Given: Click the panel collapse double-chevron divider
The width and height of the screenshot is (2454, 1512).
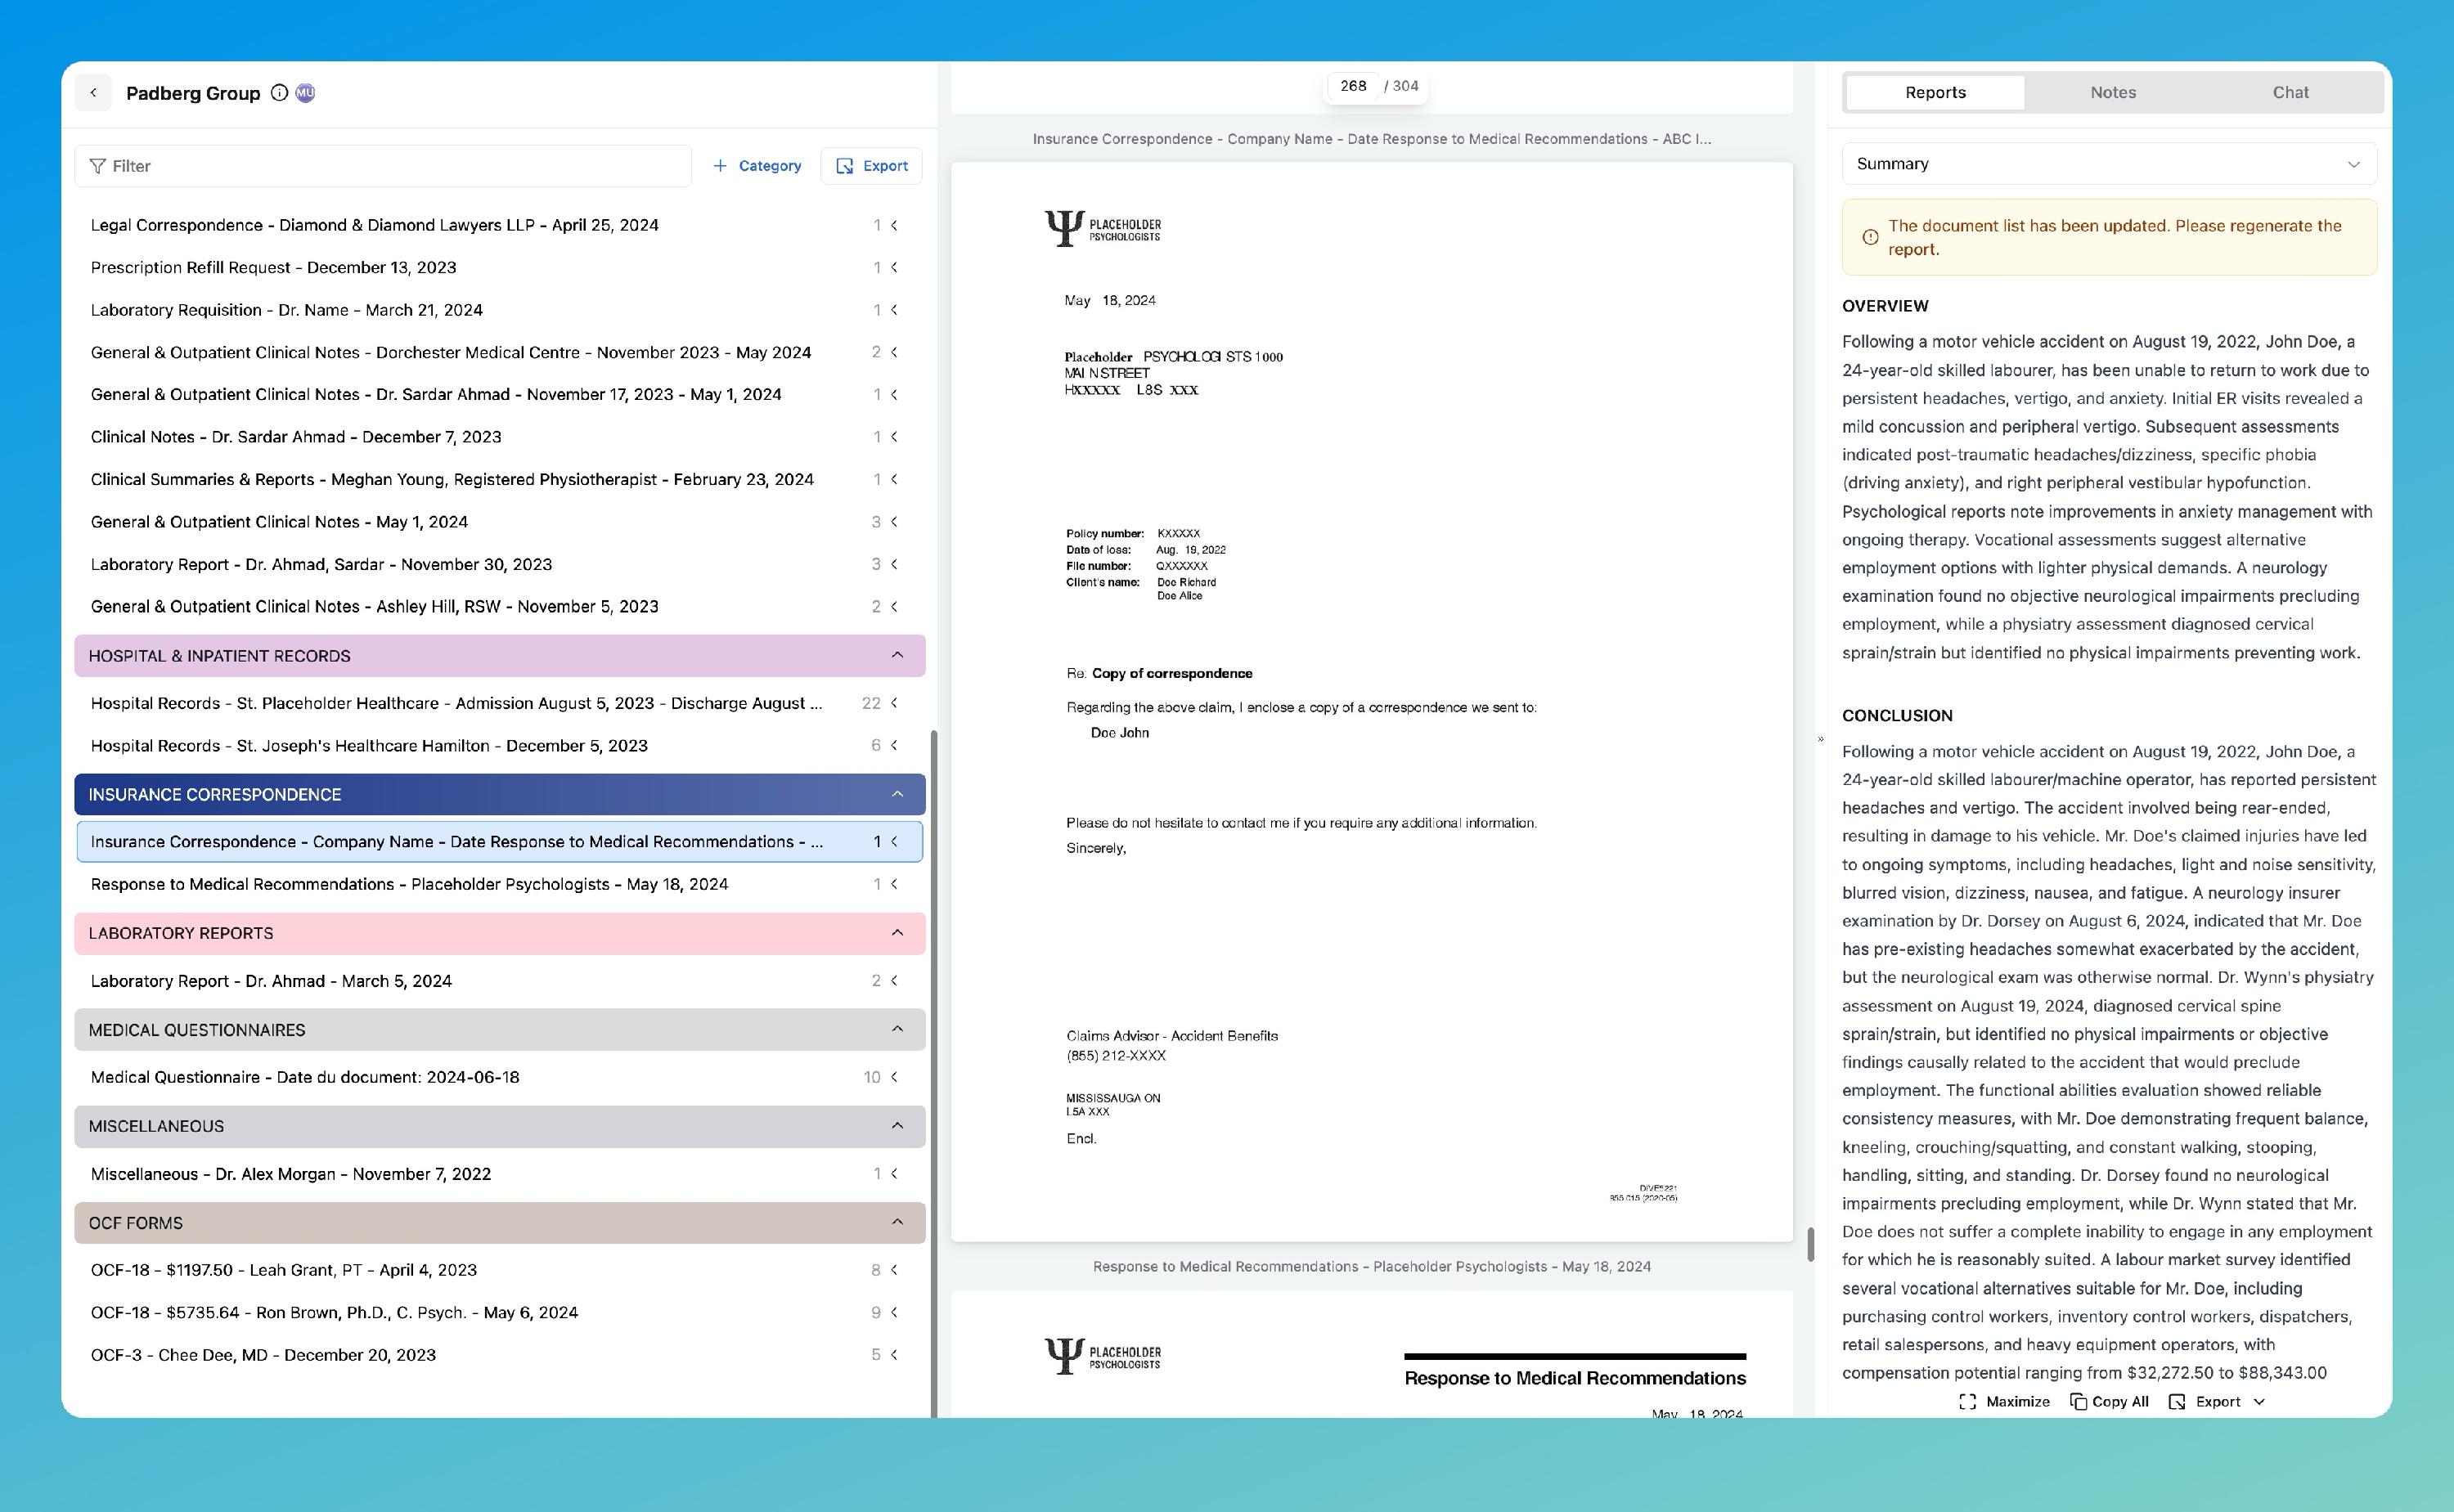Looking at the screenshot, I should coord(1820,739).
